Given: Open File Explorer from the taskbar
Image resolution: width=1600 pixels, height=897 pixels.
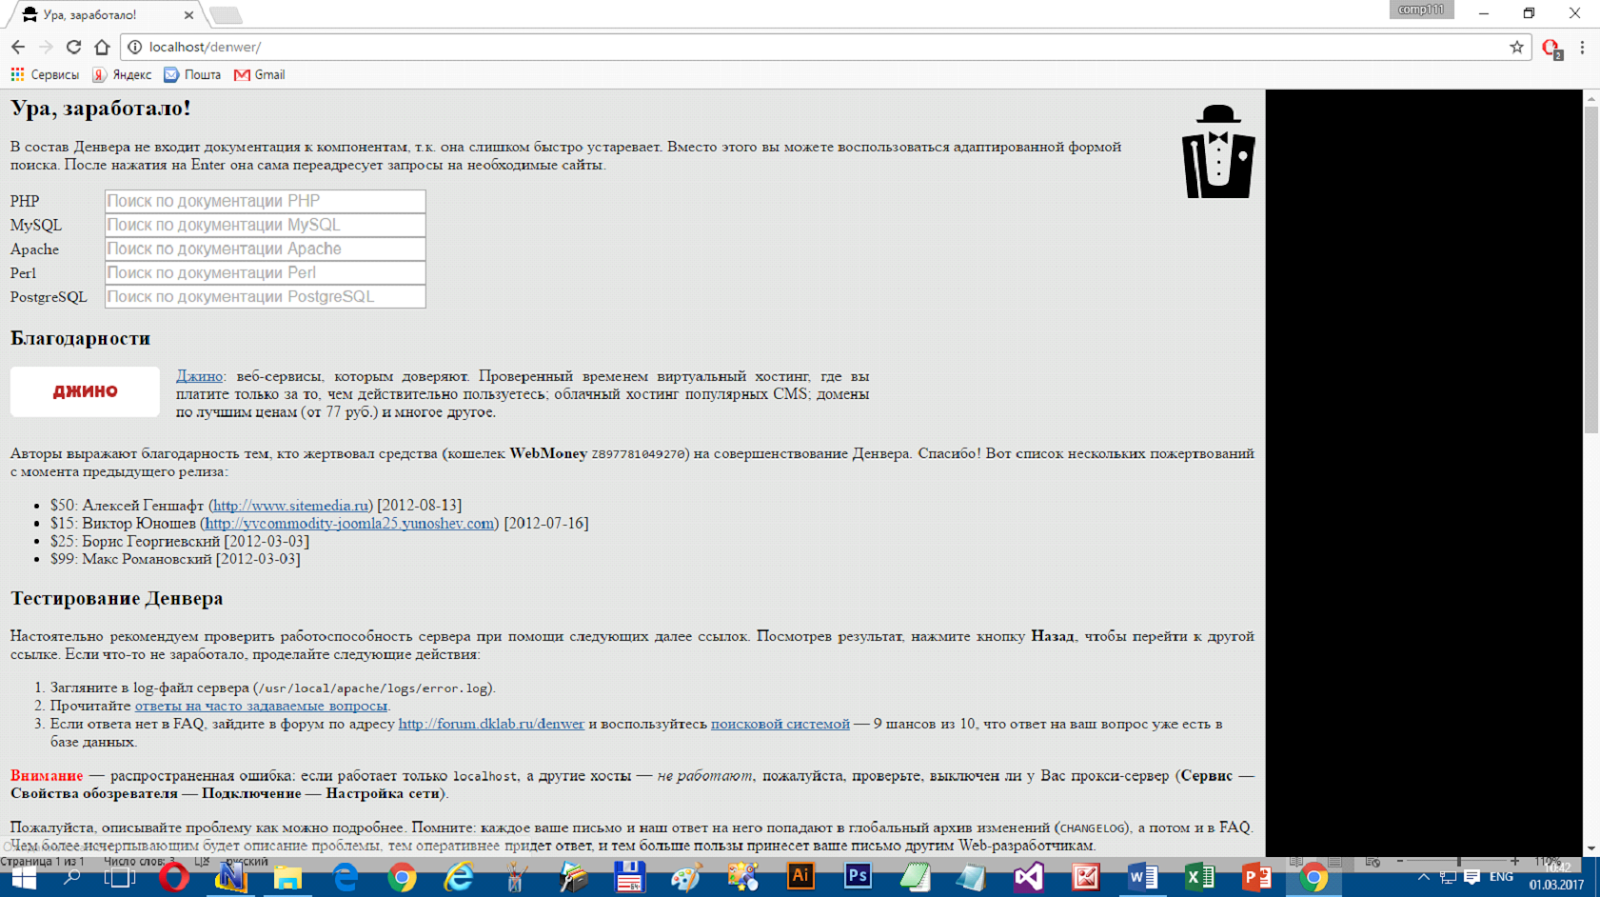Looking at the screenshot, I should coord(288,878).
